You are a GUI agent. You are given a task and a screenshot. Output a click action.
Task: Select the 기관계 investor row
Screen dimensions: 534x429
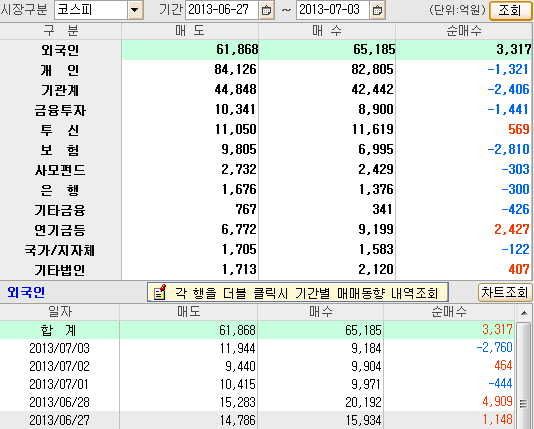[266, 90]
